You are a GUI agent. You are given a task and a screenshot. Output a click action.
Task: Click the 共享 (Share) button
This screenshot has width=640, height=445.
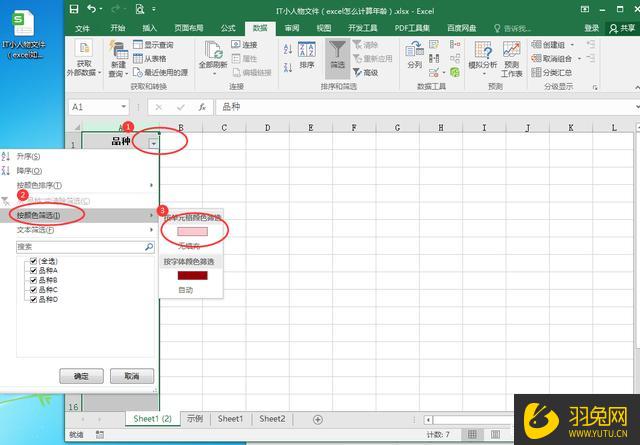tap(622, 28)
